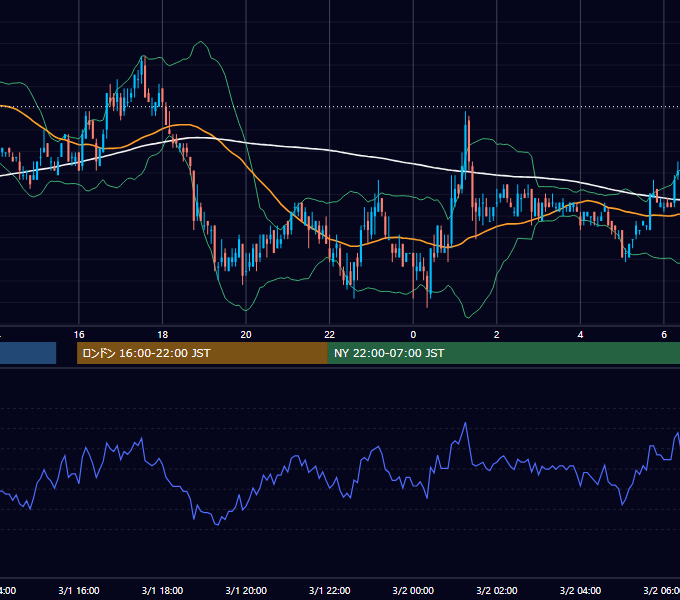Select the ロンドン 16:00-22:00 JST session bar
The width and height of the screenshot is (680, 600).
(x=202, y=353)
